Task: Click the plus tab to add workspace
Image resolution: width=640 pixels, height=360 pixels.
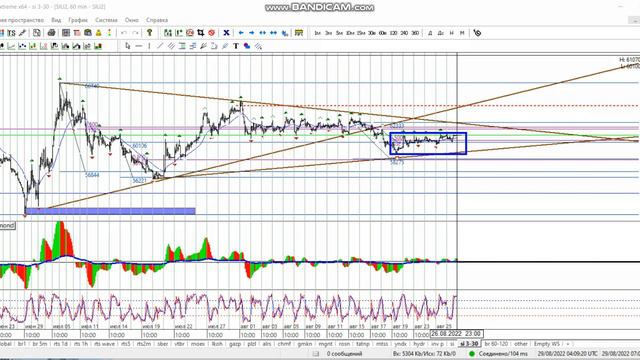Action: [x=568, y=344]
